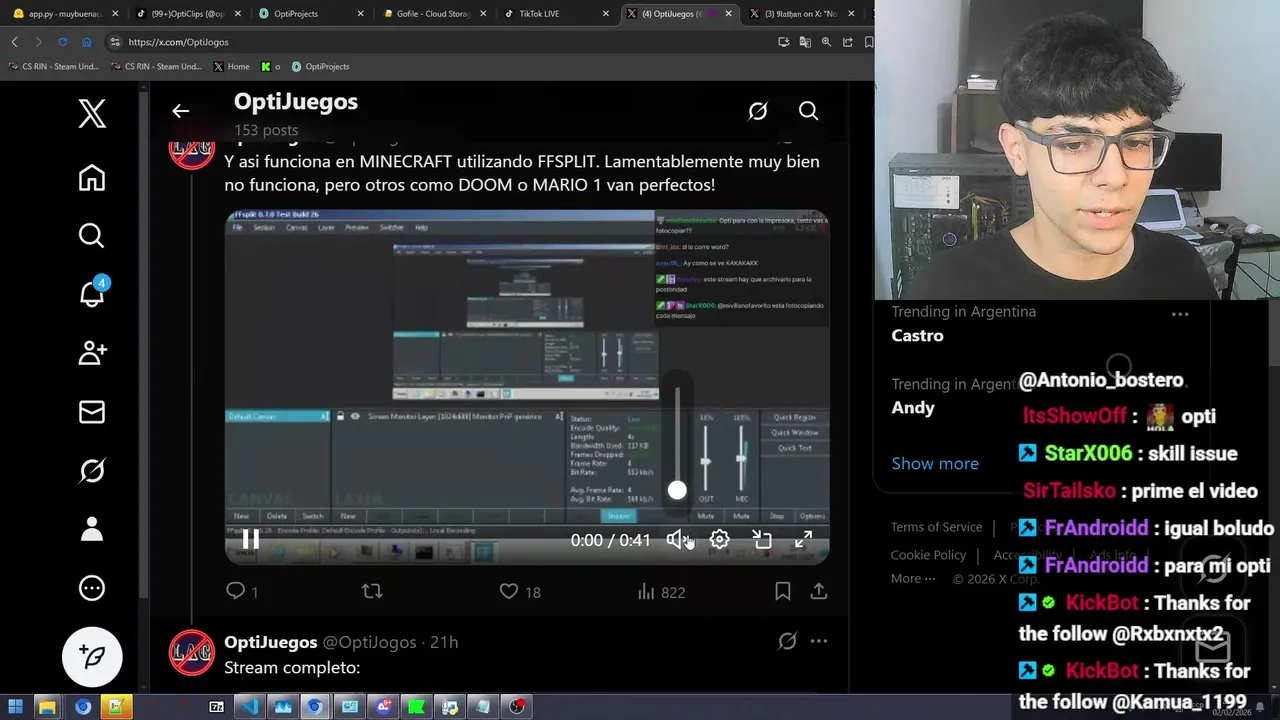Click the X logo in sidebar
Viewport: 1280px width, 720px height.
(92, 114)
